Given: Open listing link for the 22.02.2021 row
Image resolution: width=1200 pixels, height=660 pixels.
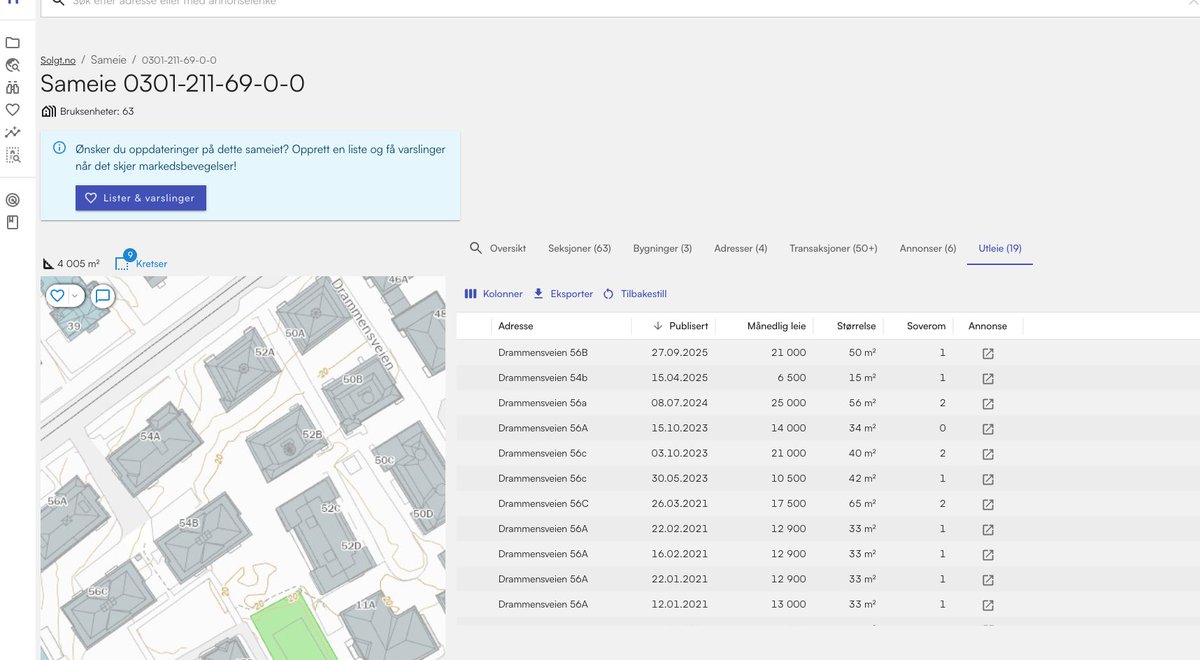Looking at the screenshot, I should coord(988,529).
